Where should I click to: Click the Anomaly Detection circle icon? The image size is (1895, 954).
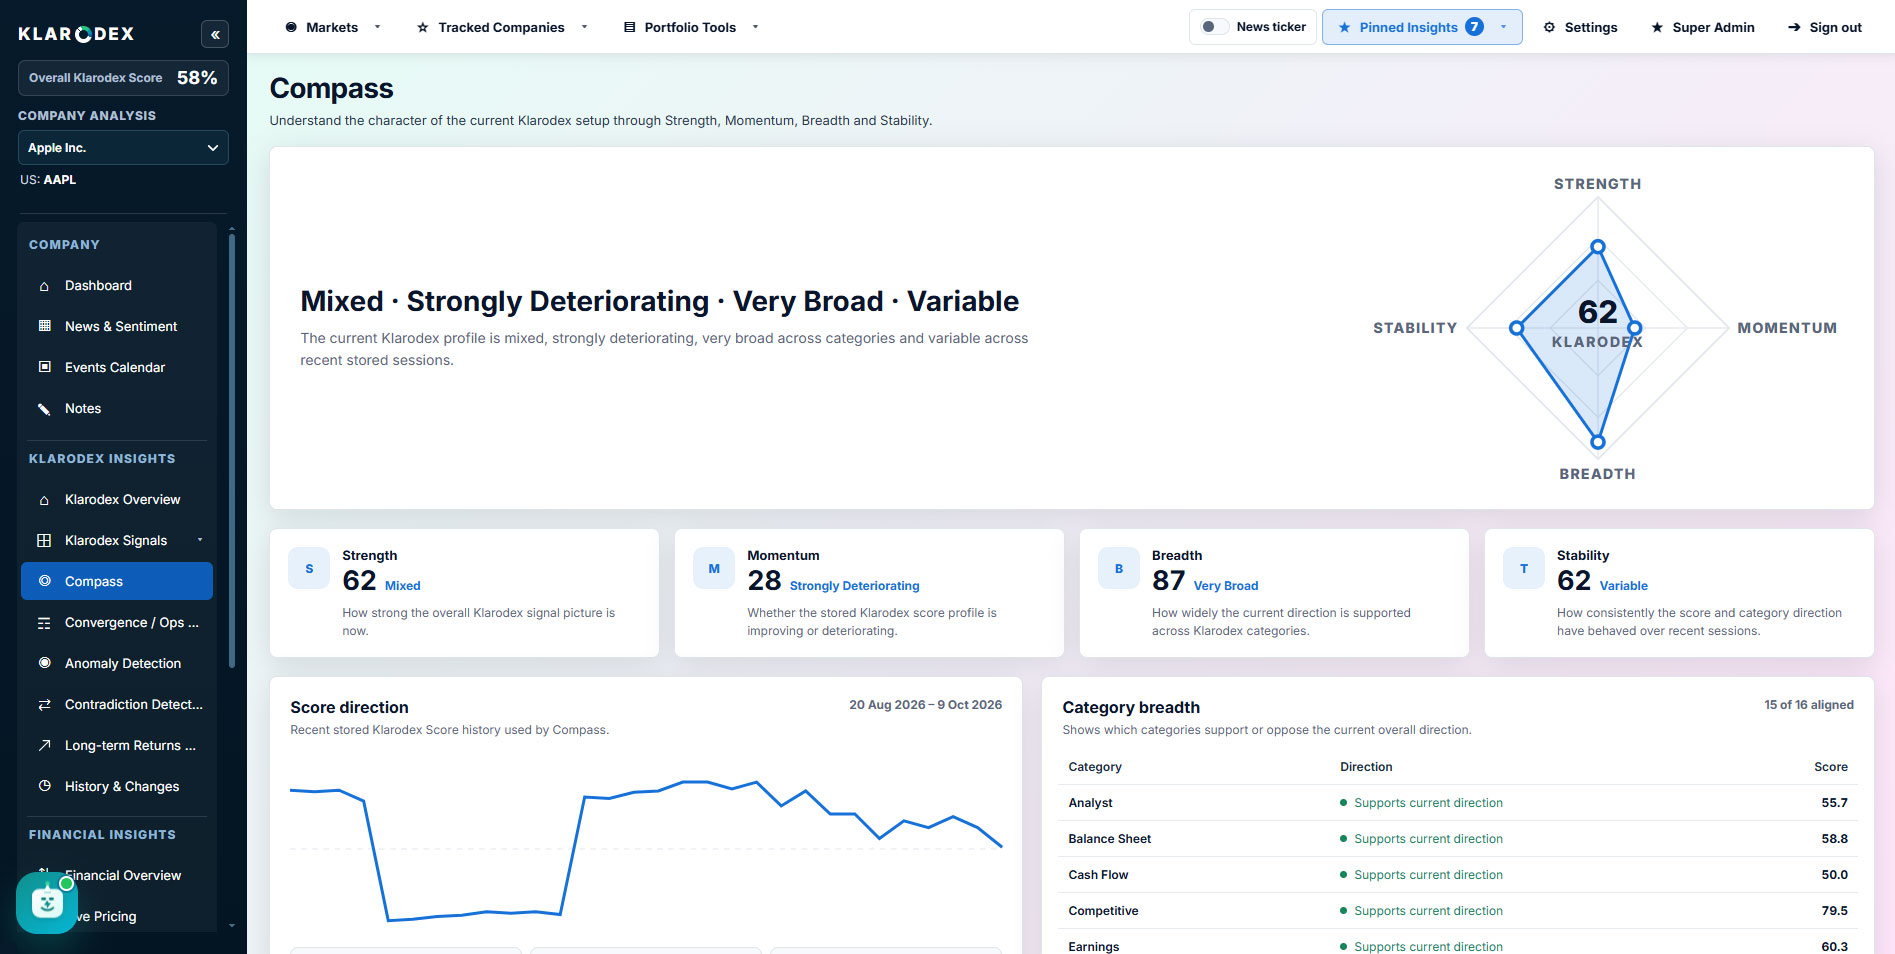44,663
